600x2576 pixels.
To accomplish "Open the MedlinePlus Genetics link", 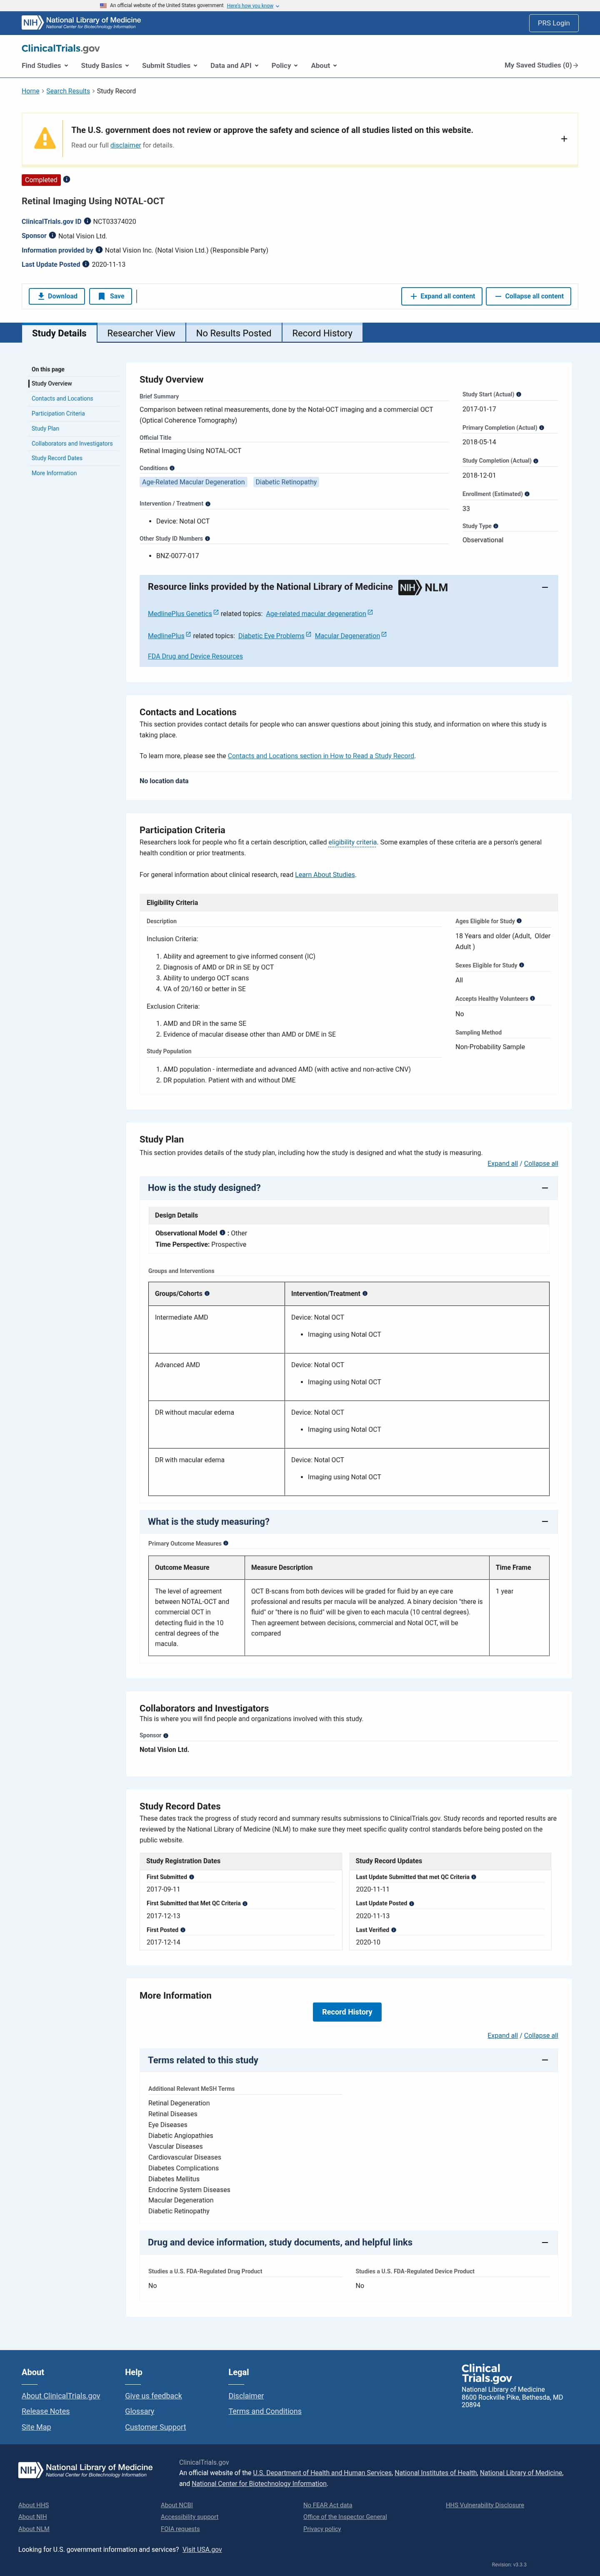I will click(x=180, y=614).
